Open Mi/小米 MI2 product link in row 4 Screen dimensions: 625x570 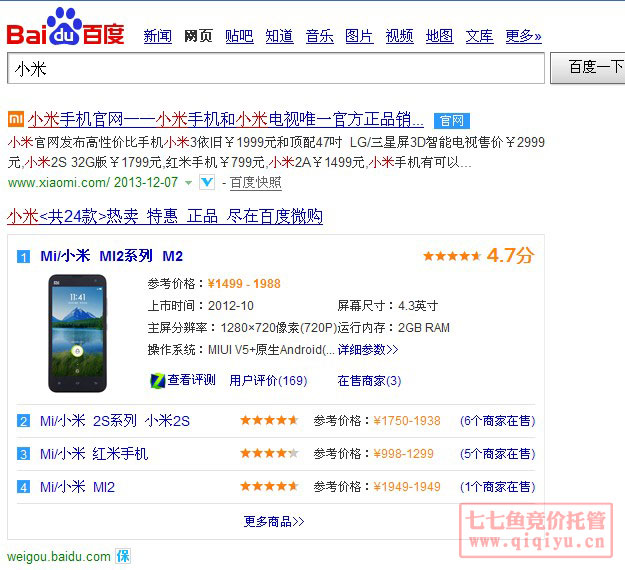pyautogui.click(x=77, y=487)
